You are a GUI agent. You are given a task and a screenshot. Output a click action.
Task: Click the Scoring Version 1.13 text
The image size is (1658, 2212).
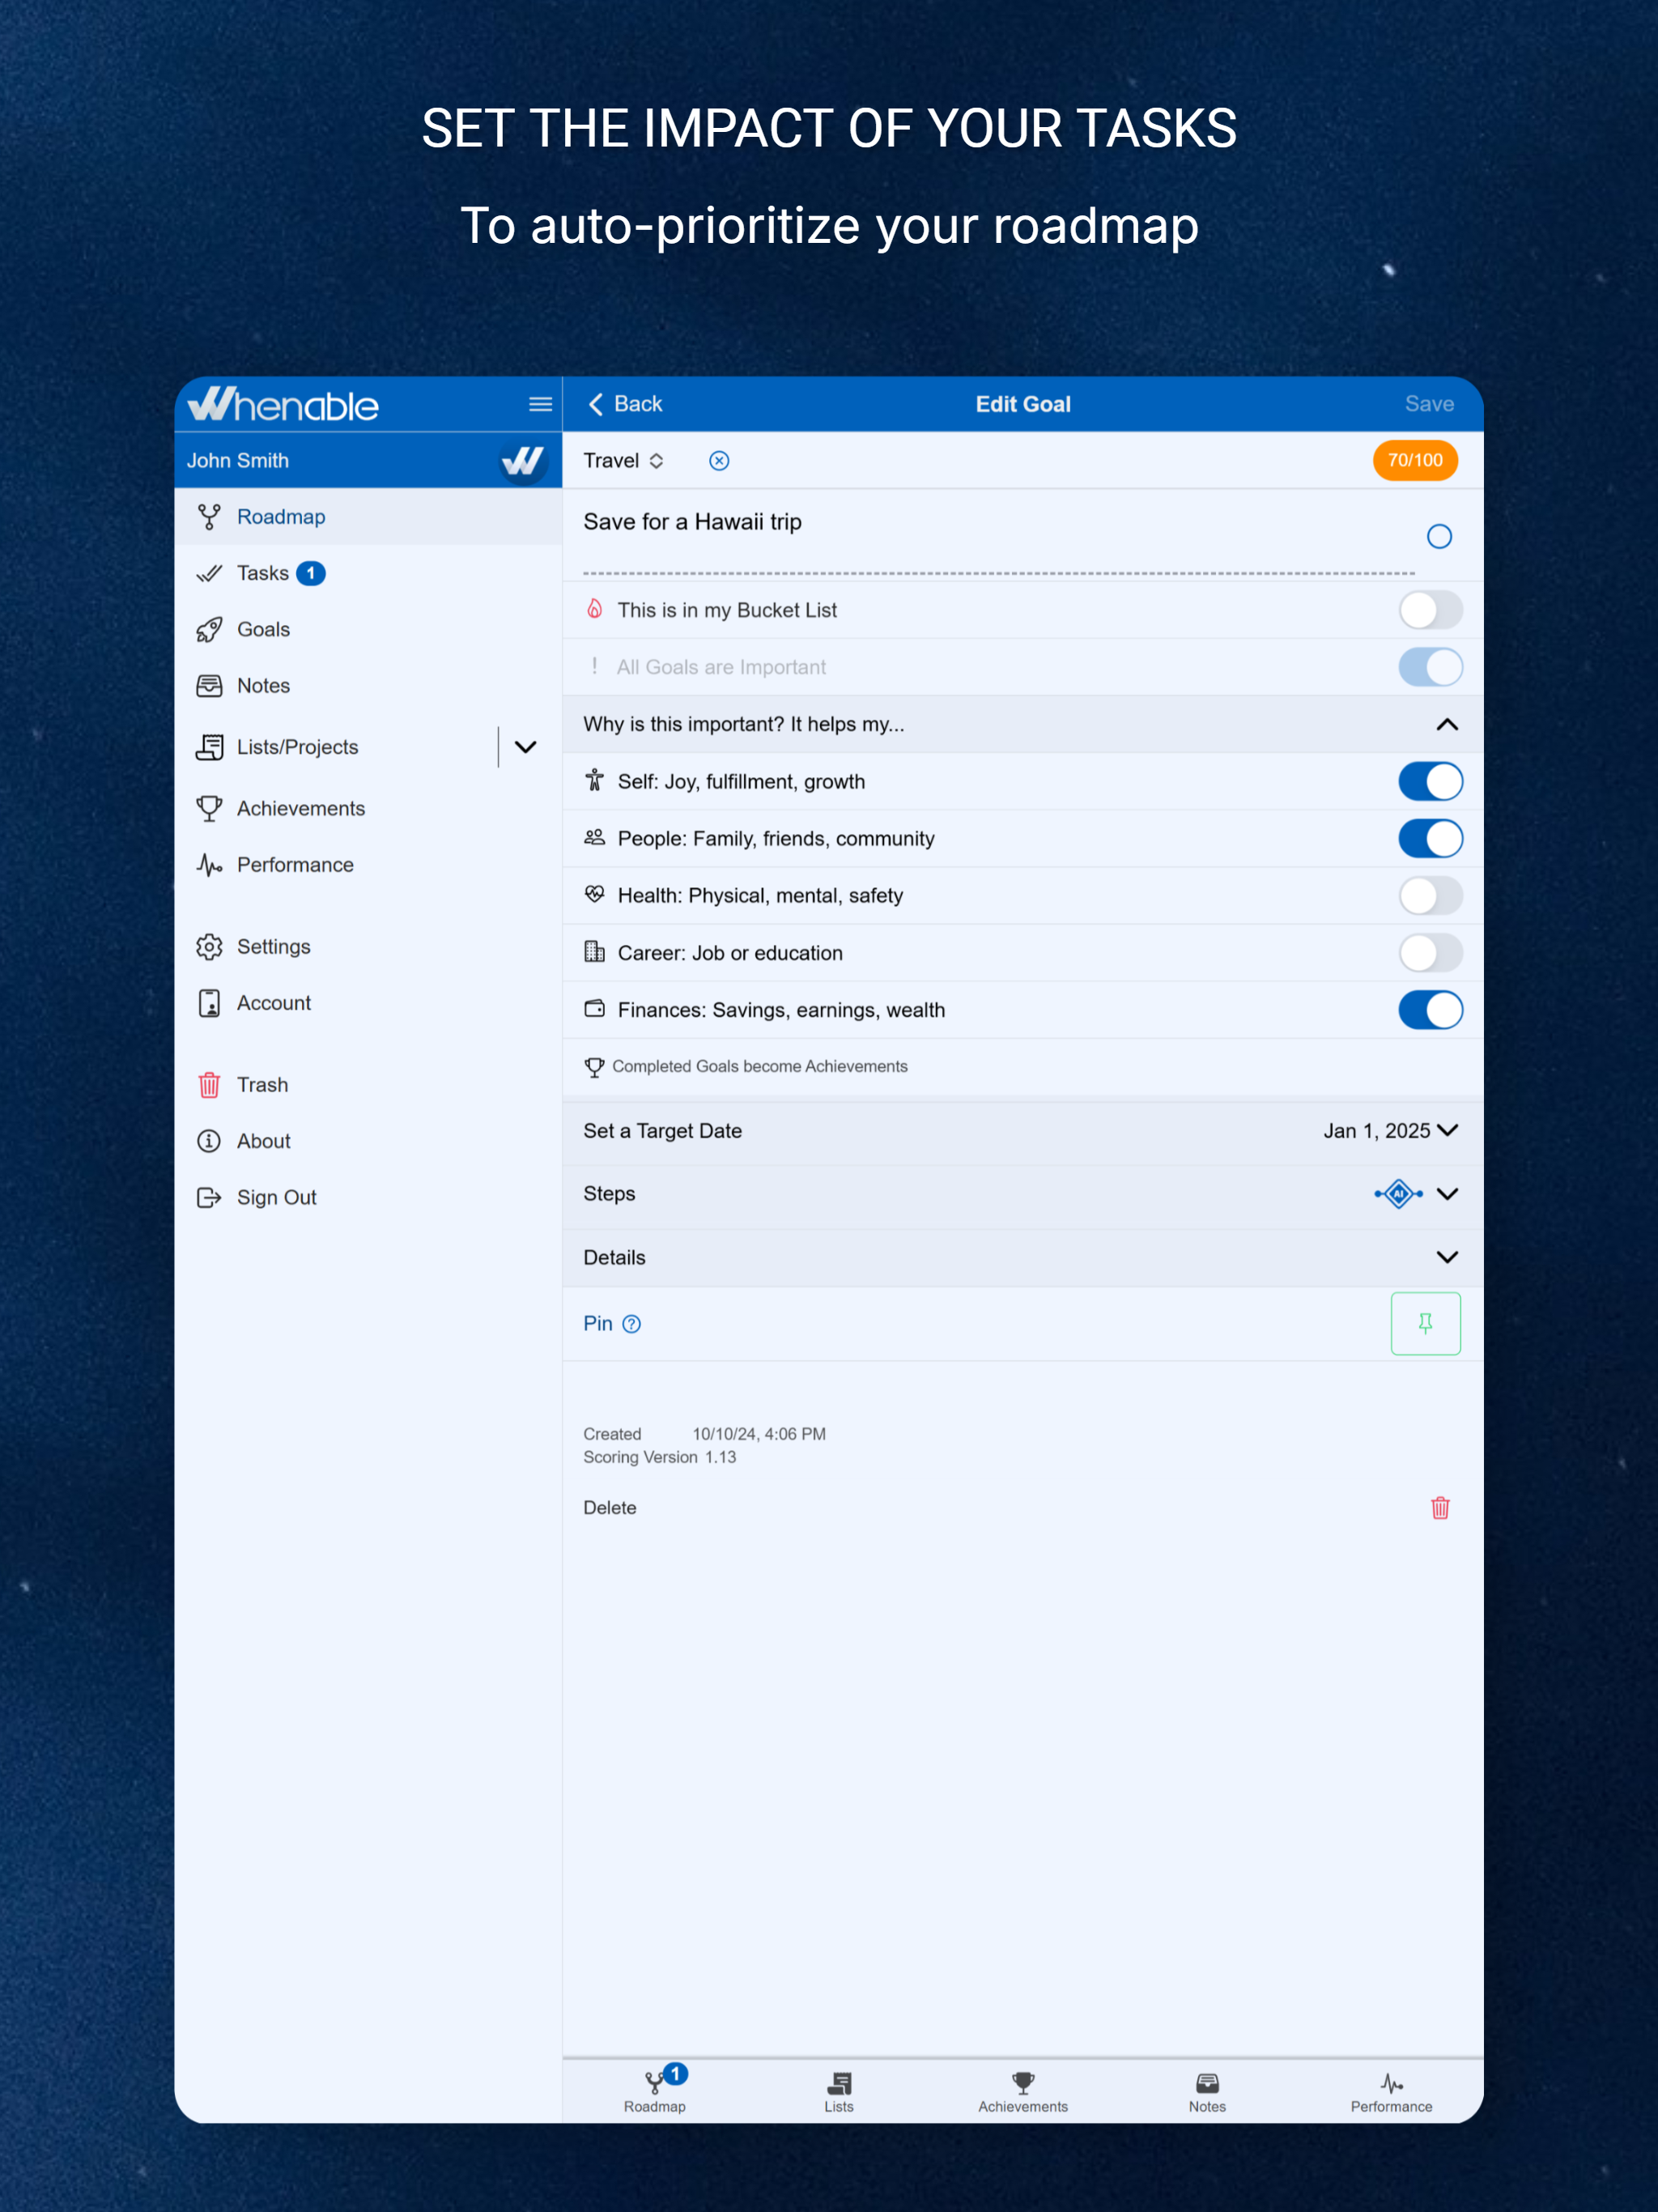tap(660, 1458)
